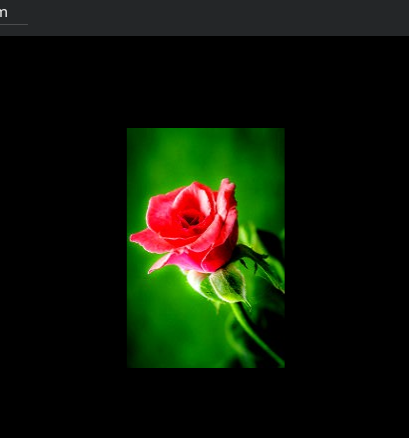Click the black space beneath the rose photo
This screenshot has height=438, width=409.
[206, 403]
